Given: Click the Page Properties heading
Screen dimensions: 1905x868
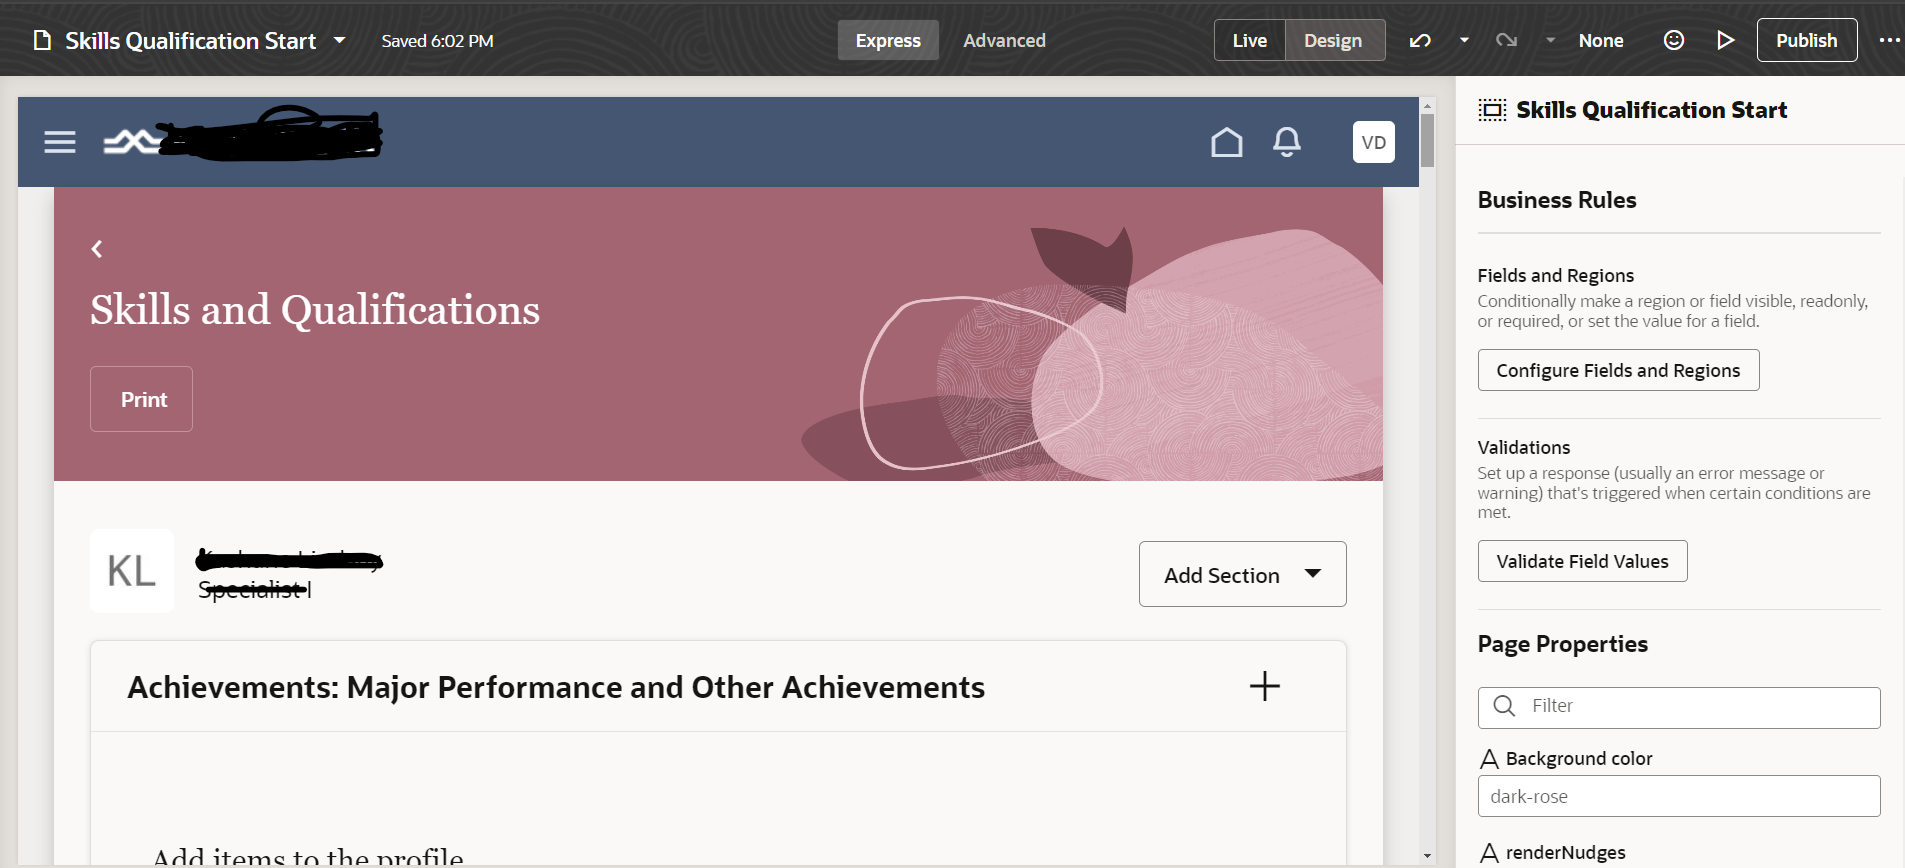Looking at the screenshot, I should pos(1563,644).
